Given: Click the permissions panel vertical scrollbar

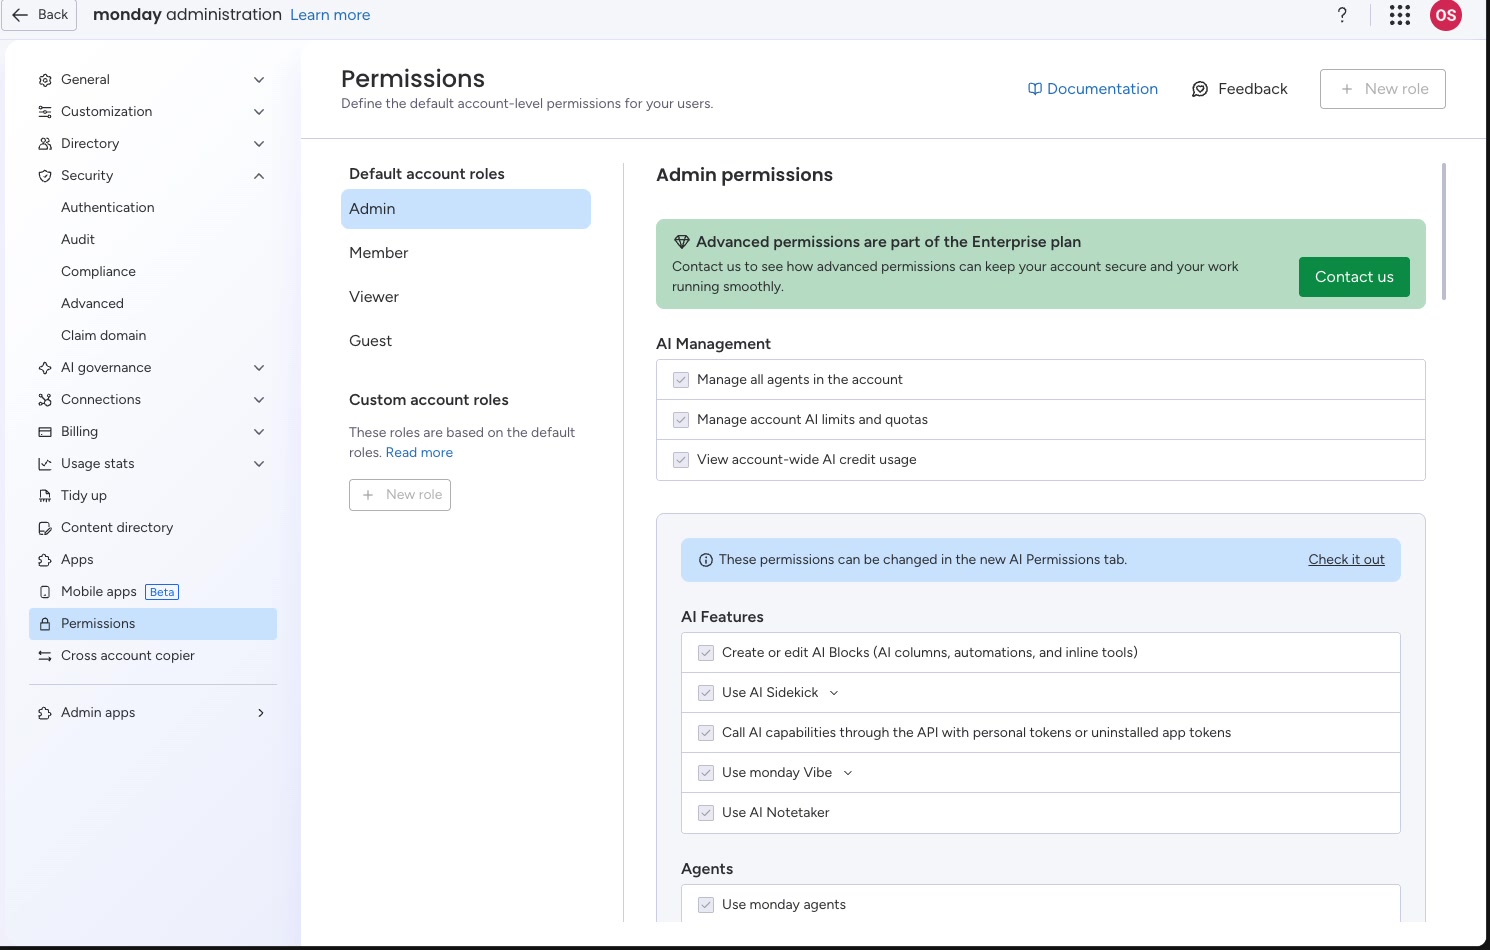Looking at the screenshot, I should [x=1444, y=231].
